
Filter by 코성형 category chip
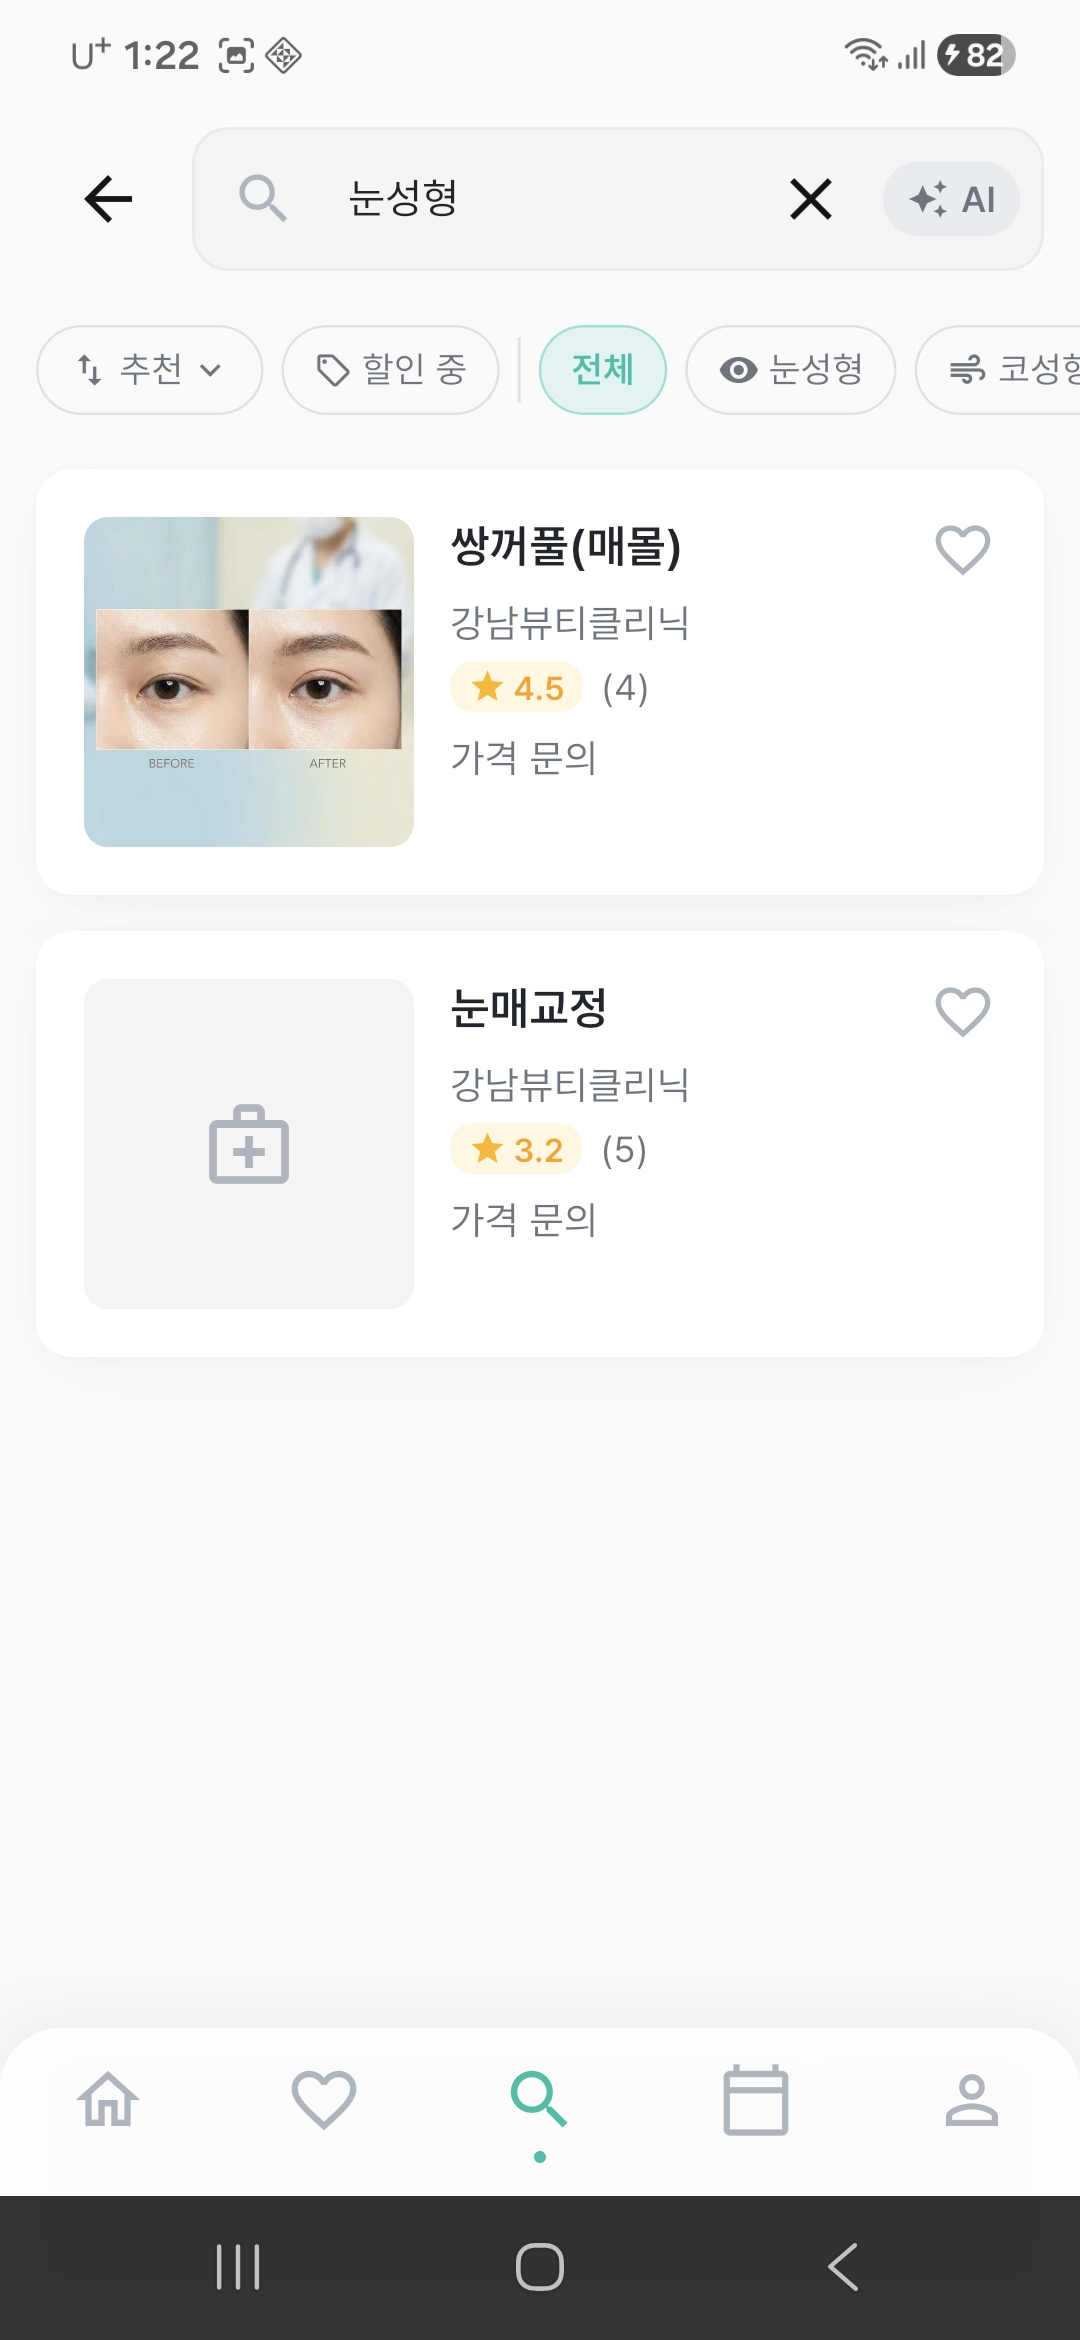1010,370
